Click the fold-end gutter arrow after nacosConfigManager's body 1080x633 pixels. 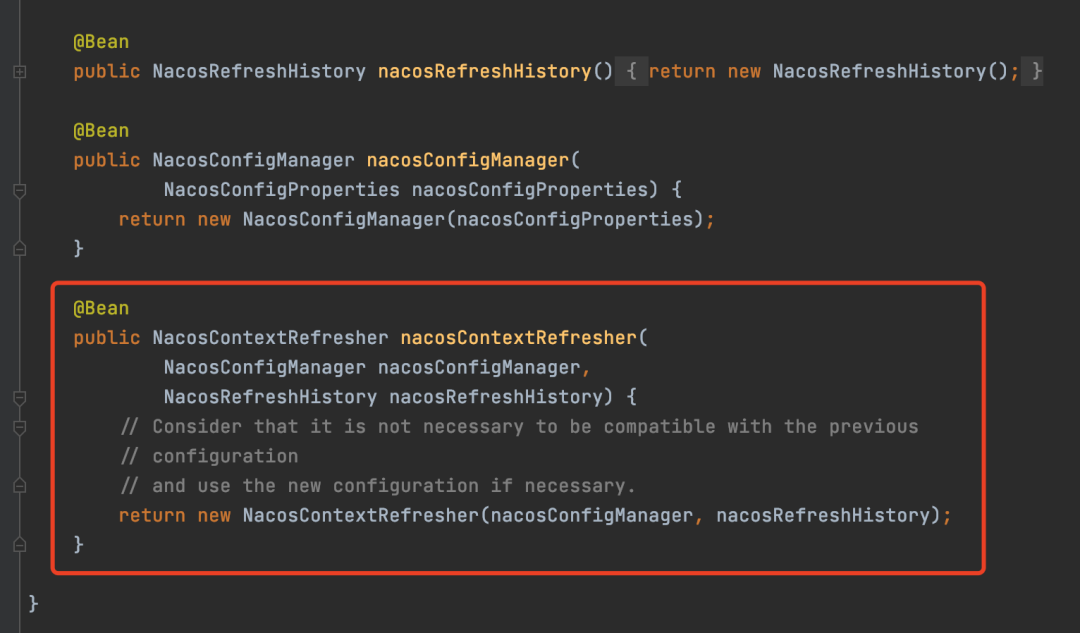click(19, 248)
